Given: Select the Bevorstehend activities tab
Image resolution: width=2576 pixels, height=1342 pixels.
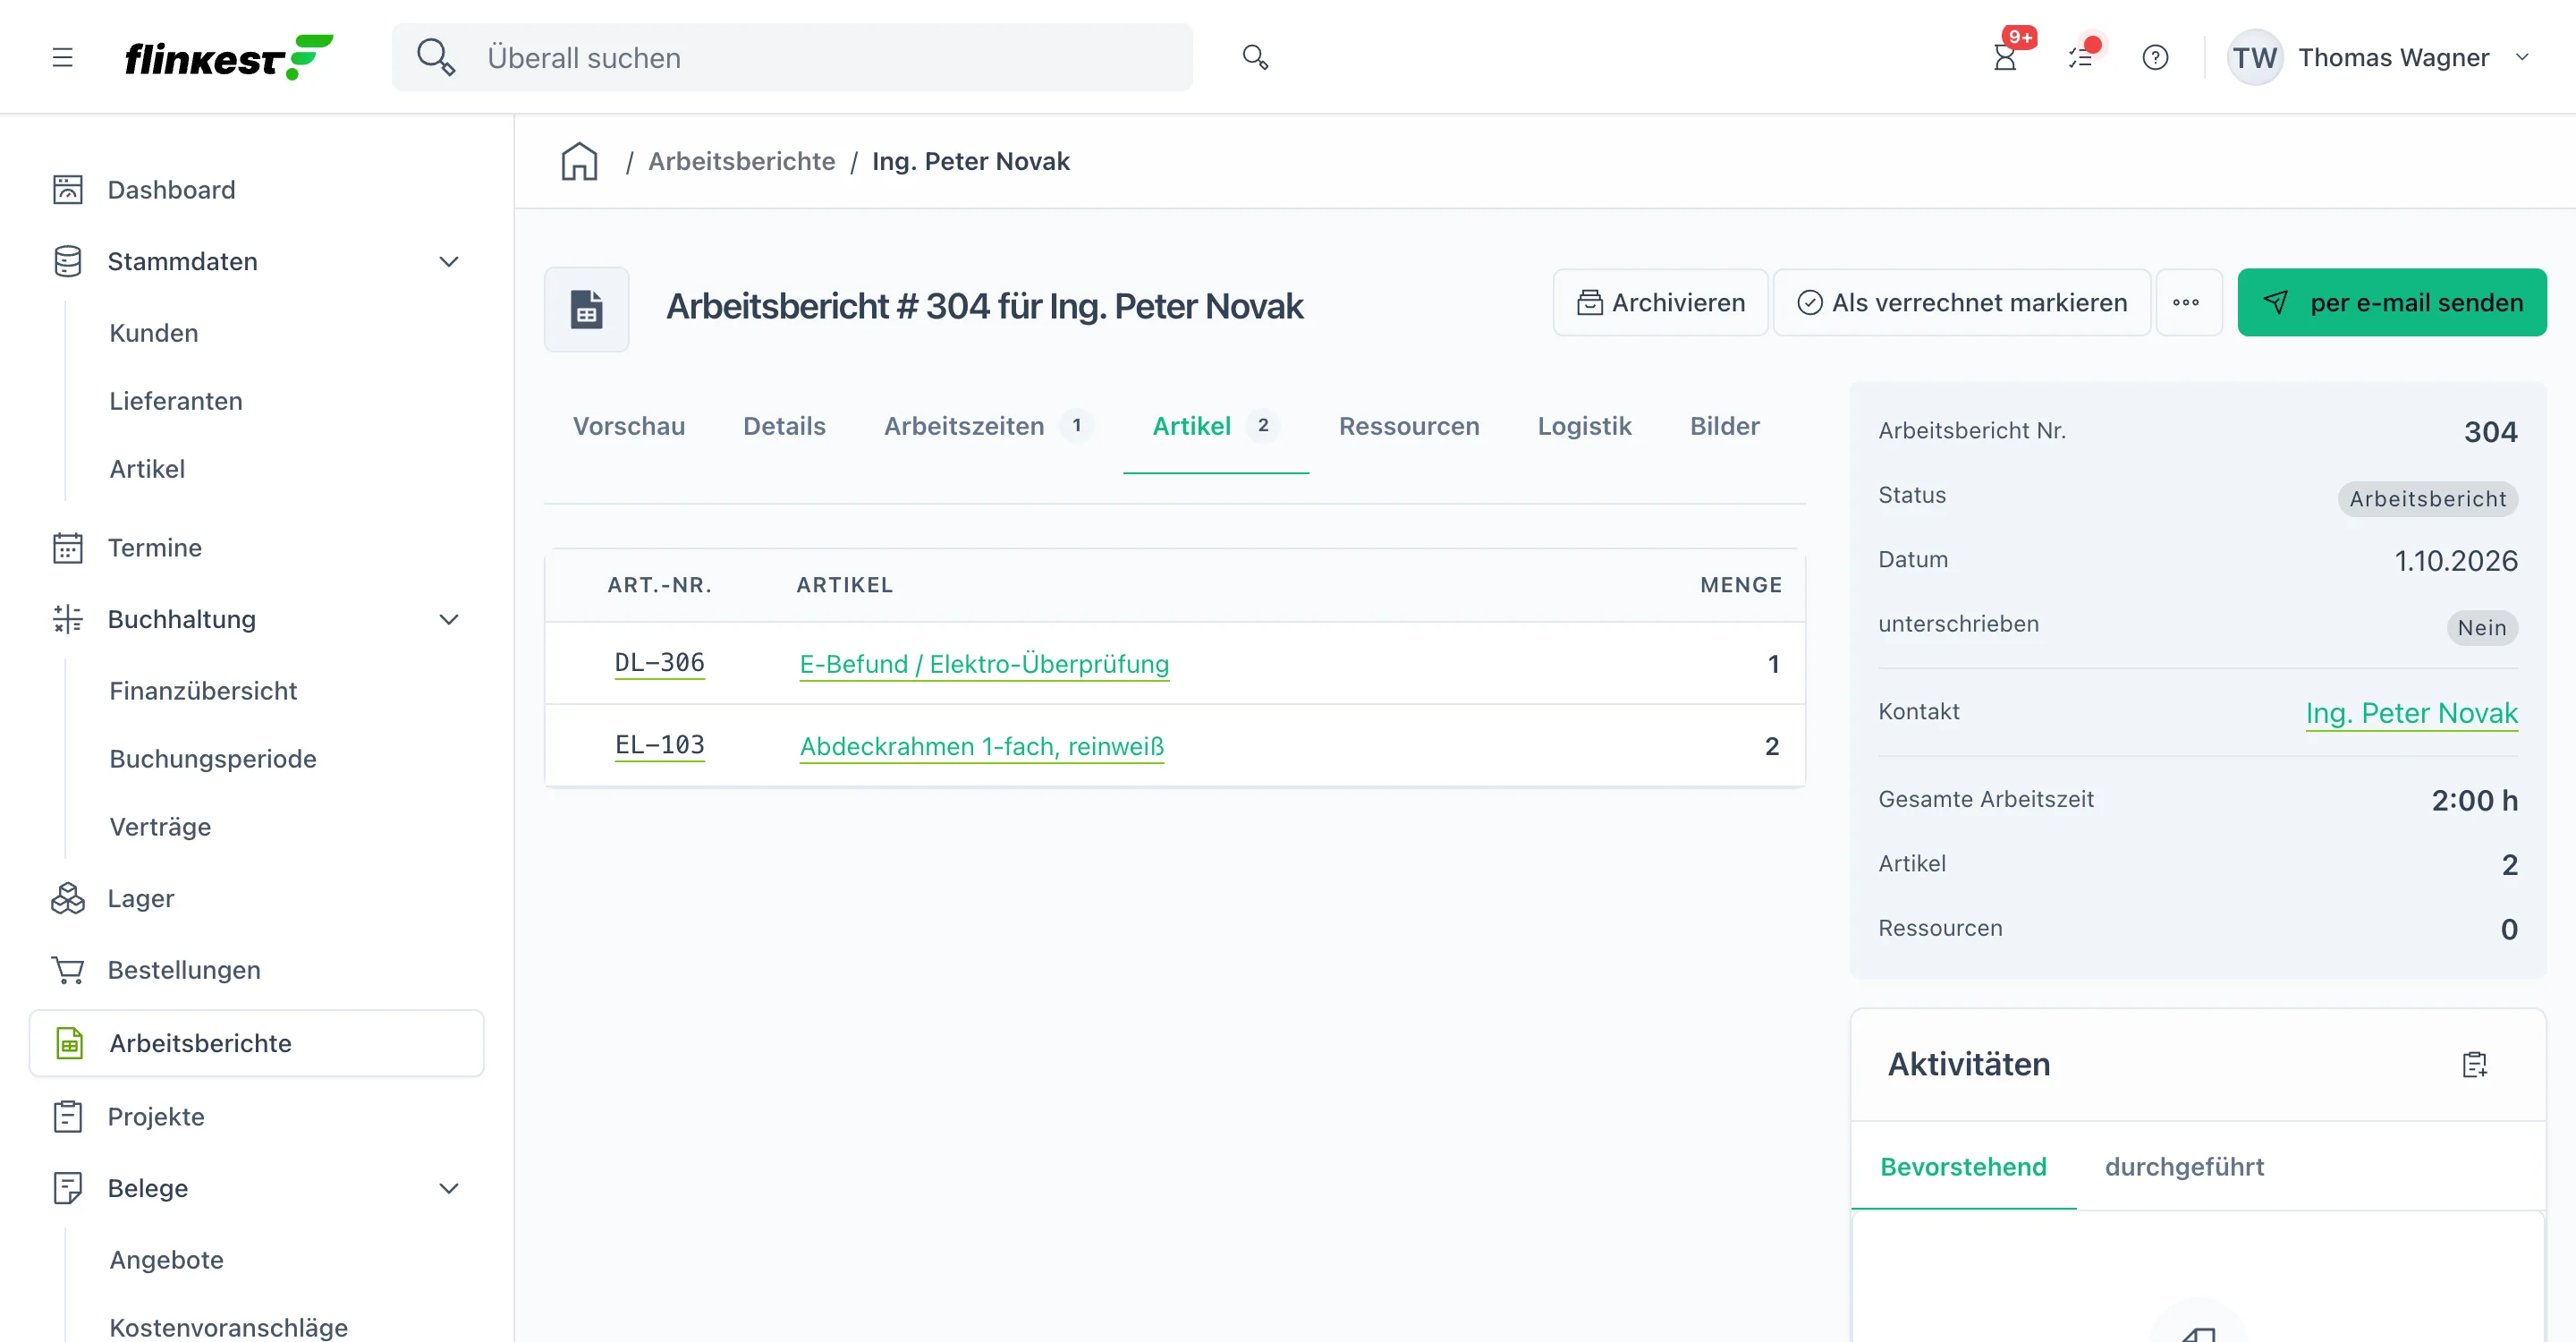Looking at the screenshot, I should click(x=1963, y=1166).
